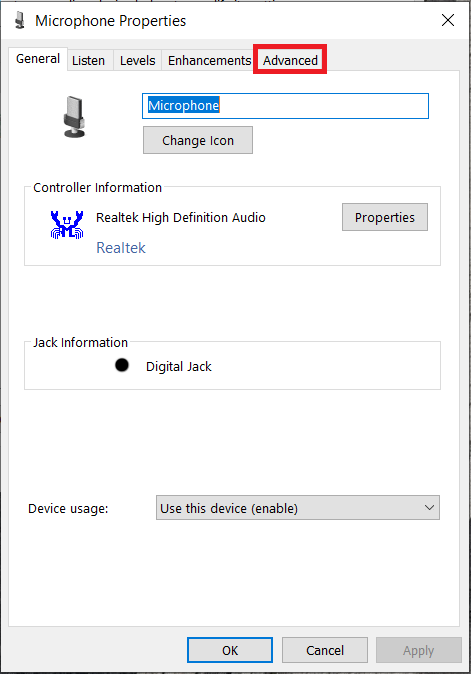Click the small microphone icon in title bar
471x674 pixels.
tap(20, 21)
